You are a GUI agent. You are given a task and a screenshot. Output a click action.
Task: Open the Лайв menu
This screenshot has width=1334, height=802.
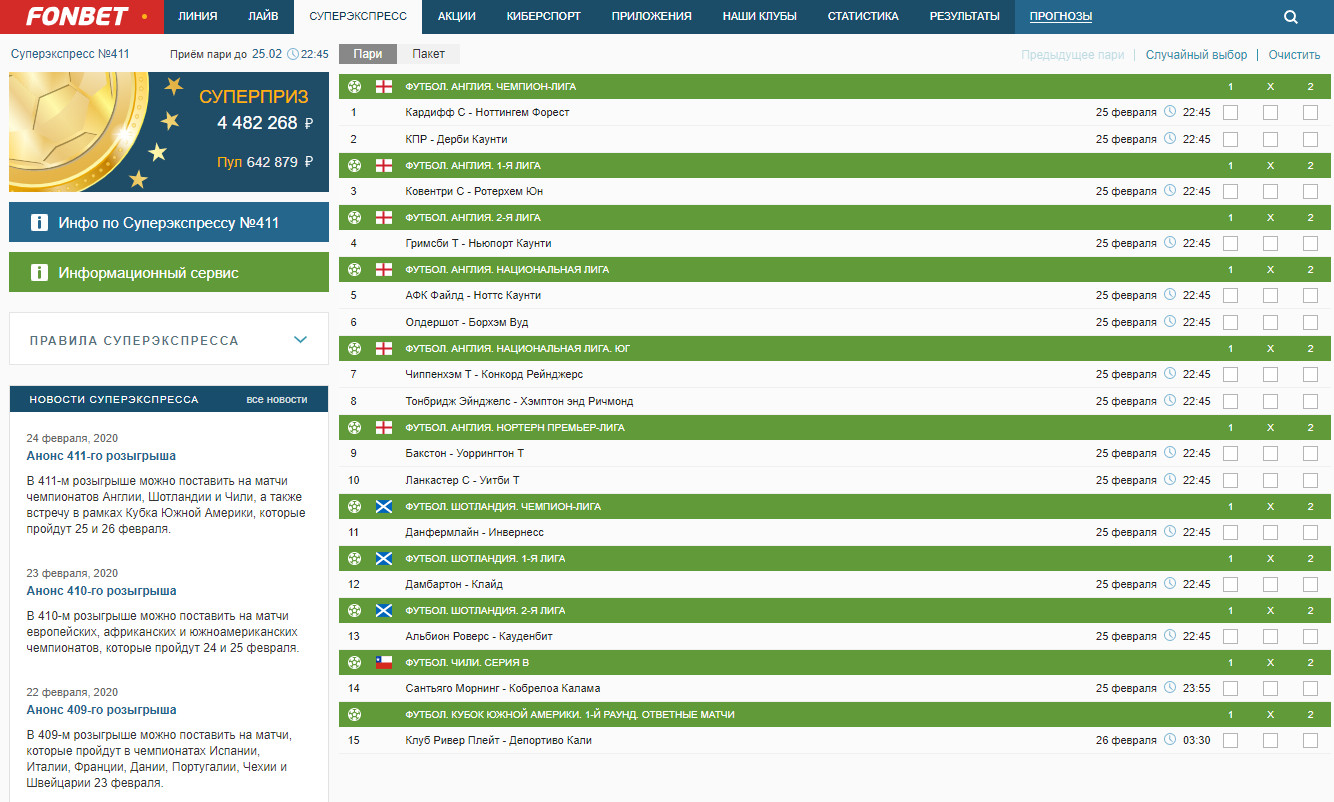tap(264, 17)
